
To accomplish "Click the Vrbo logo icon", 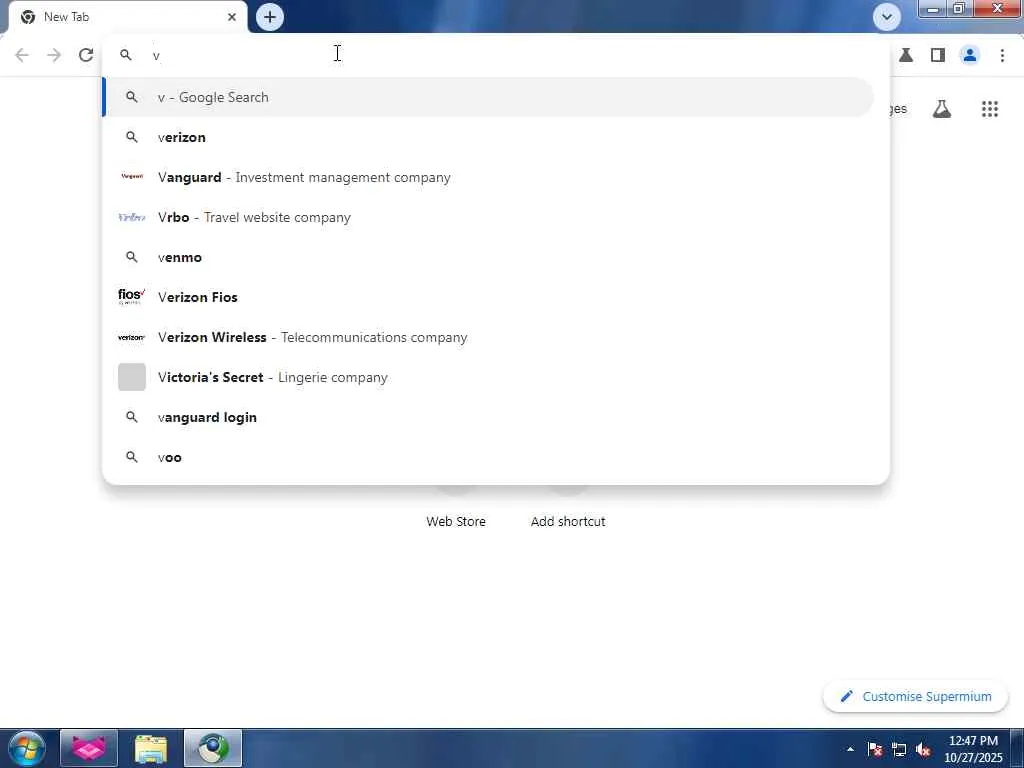I will click(132, 217).
